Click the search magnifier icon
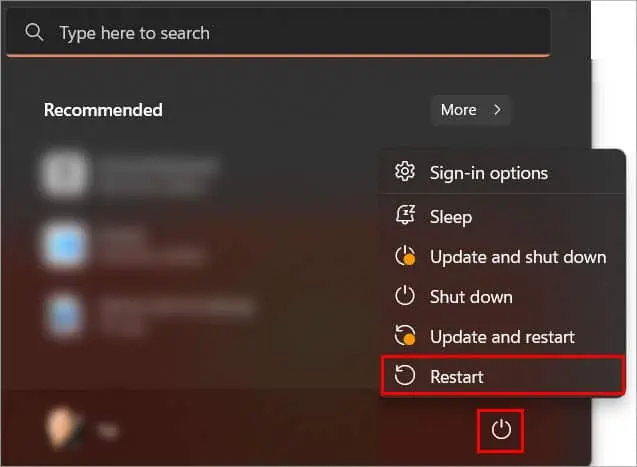637x467 pixels. point(34,33)
